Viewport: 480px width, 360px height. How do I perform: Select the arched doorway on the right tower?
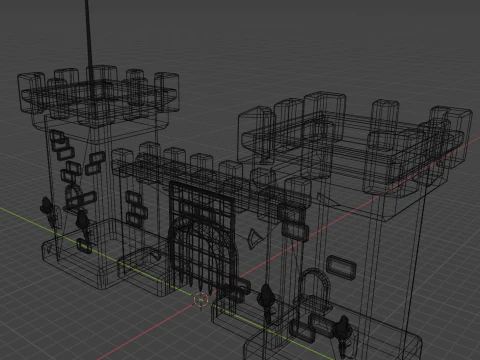[x=314, y=292]
